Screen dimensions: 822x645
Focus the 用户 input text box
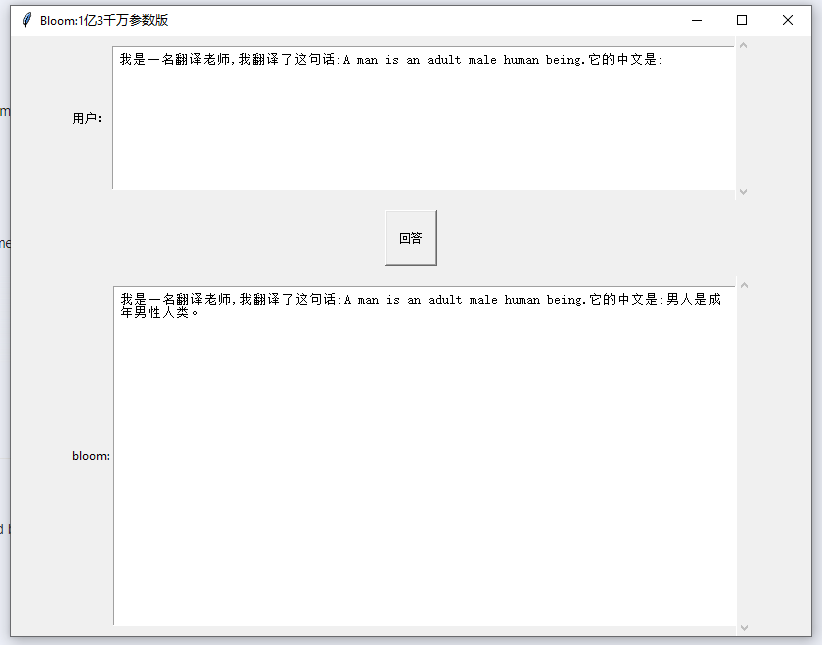click(424, 117)
